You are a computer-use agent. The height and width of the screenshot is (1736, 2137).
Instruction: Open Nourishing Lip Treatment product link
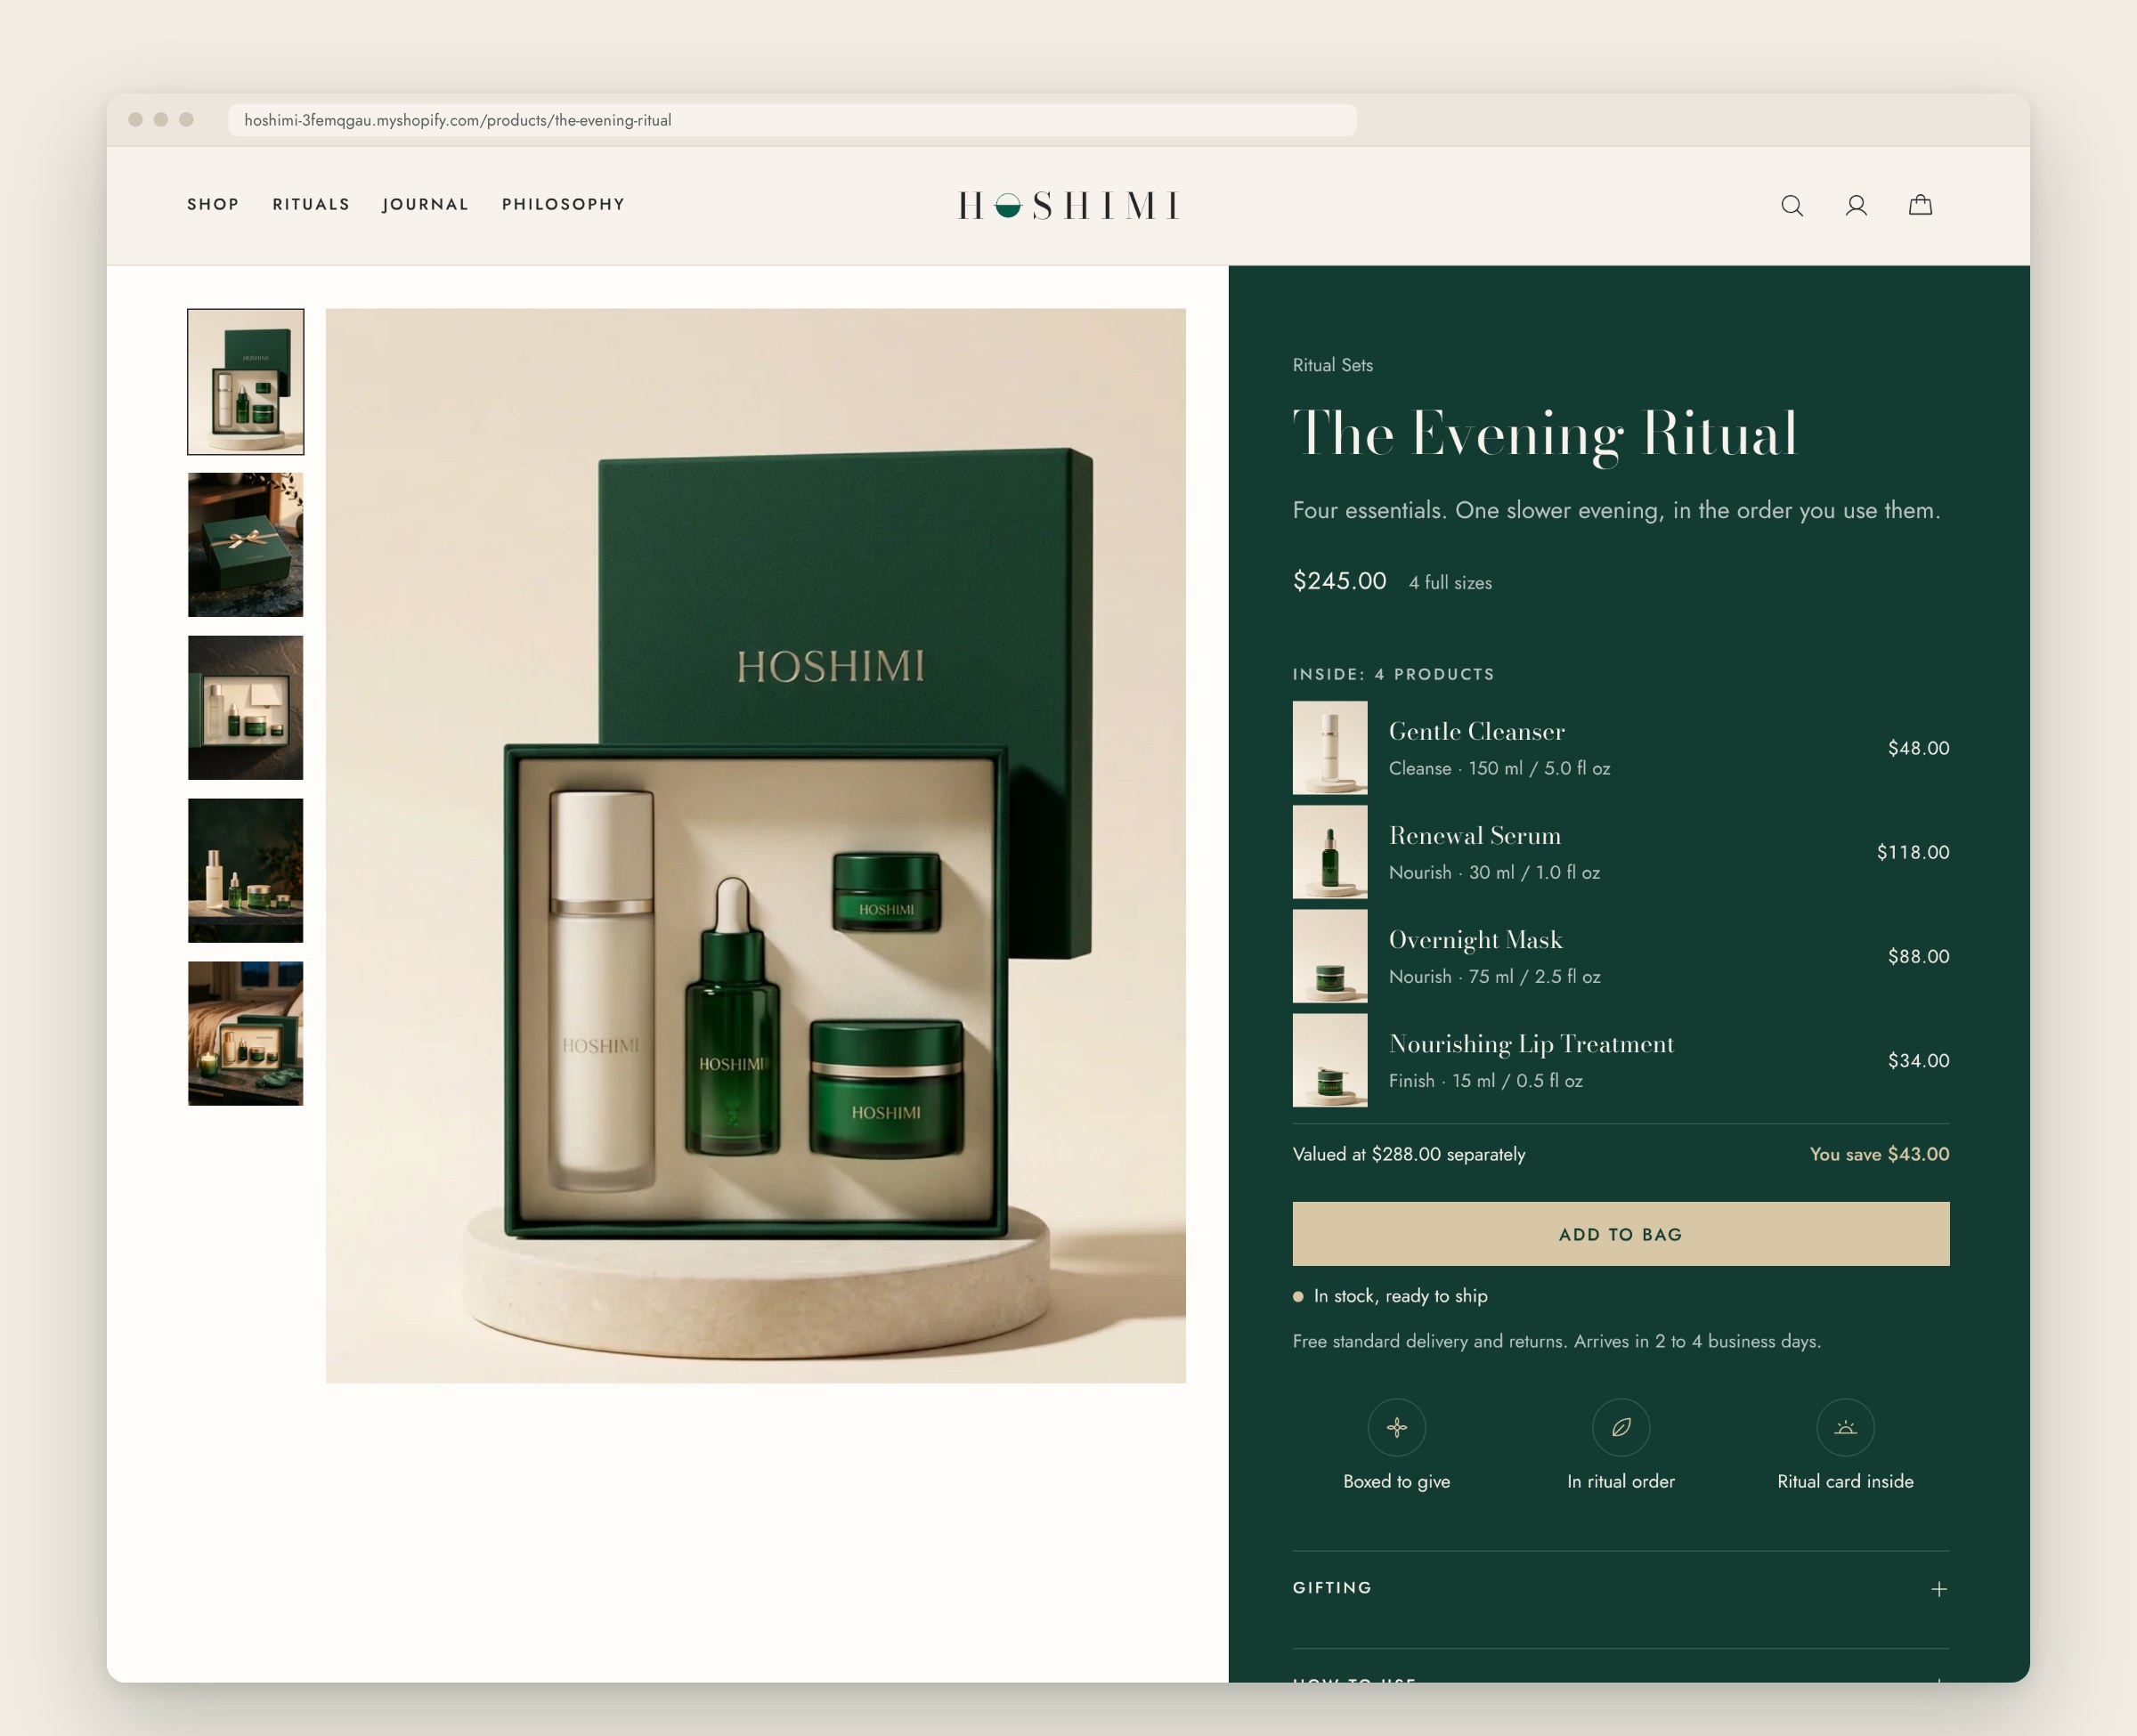pos(1531,1044)
